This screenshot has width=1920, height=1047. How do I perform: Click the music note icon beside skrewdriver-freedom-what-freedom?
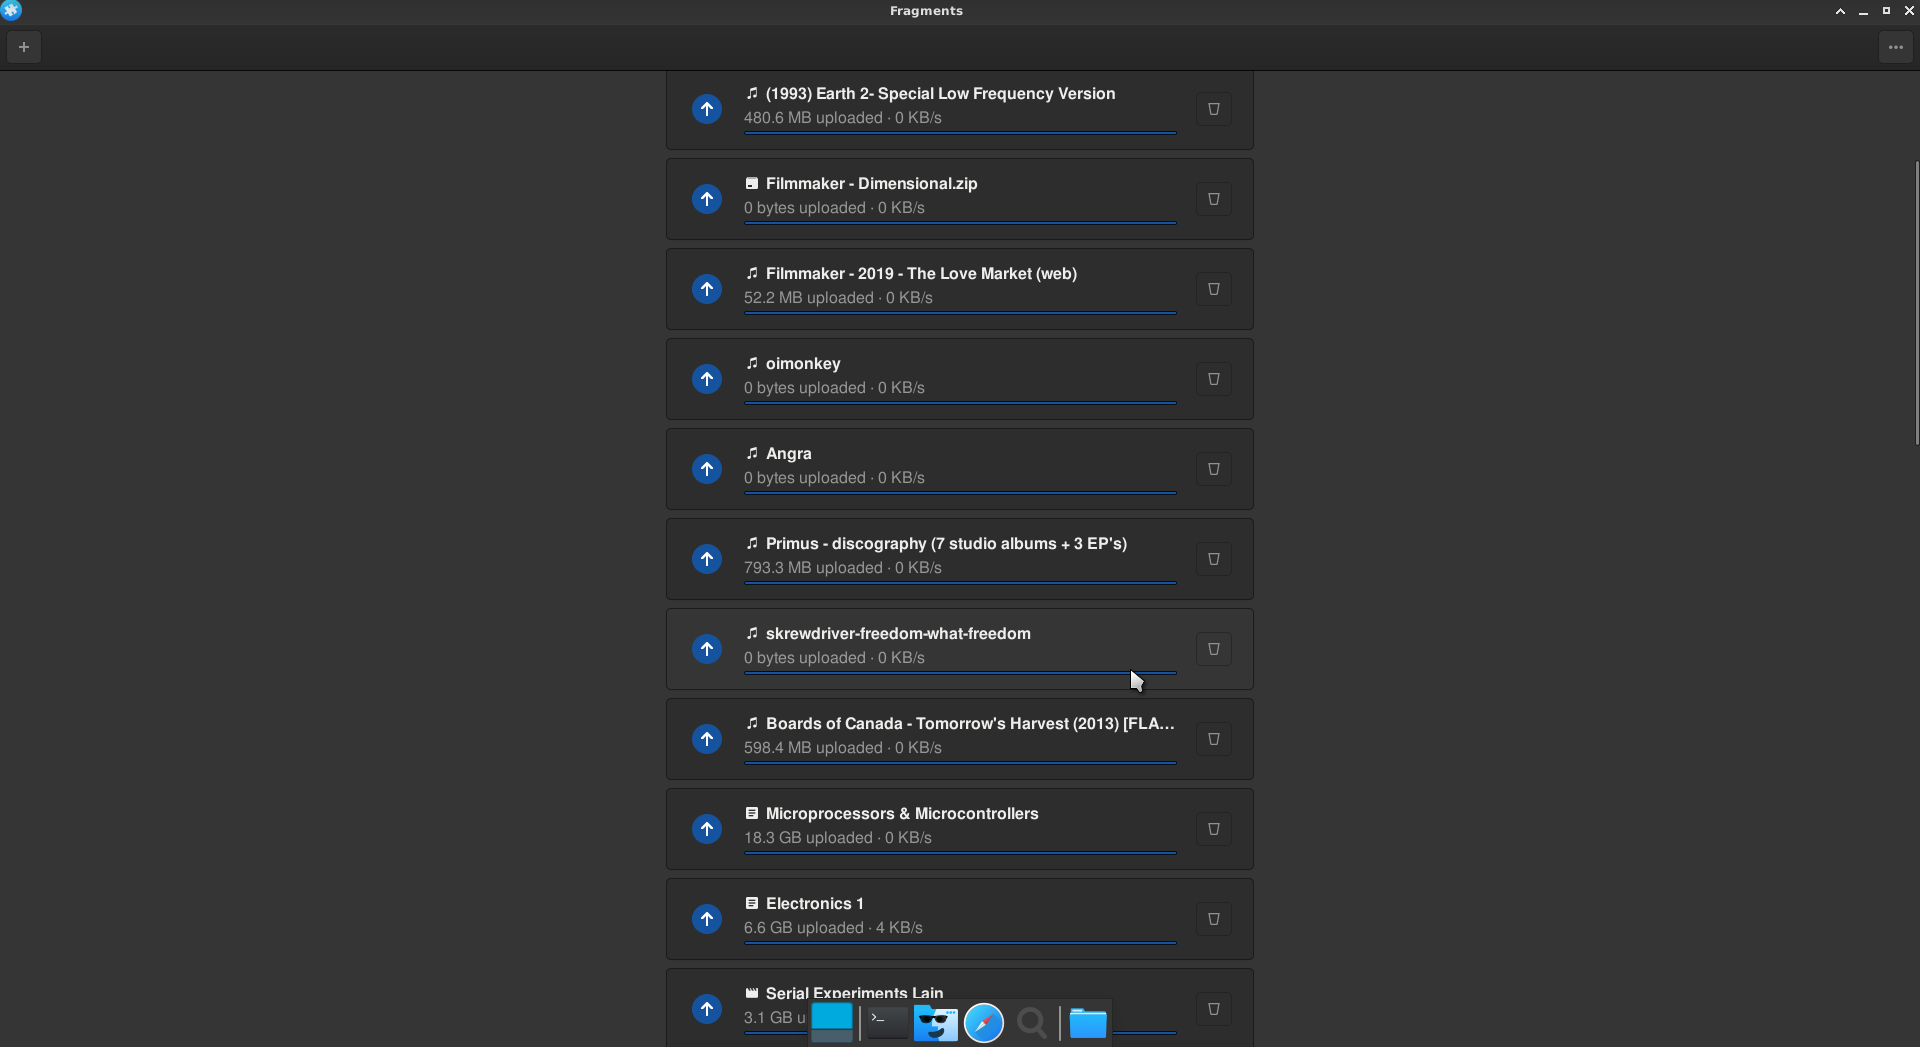tap(752, 633)
